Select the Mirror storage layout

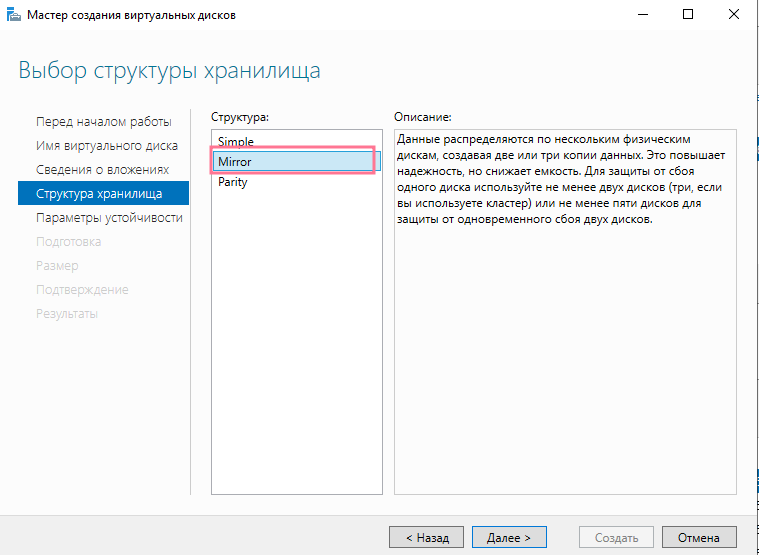(x=235, y=162)
